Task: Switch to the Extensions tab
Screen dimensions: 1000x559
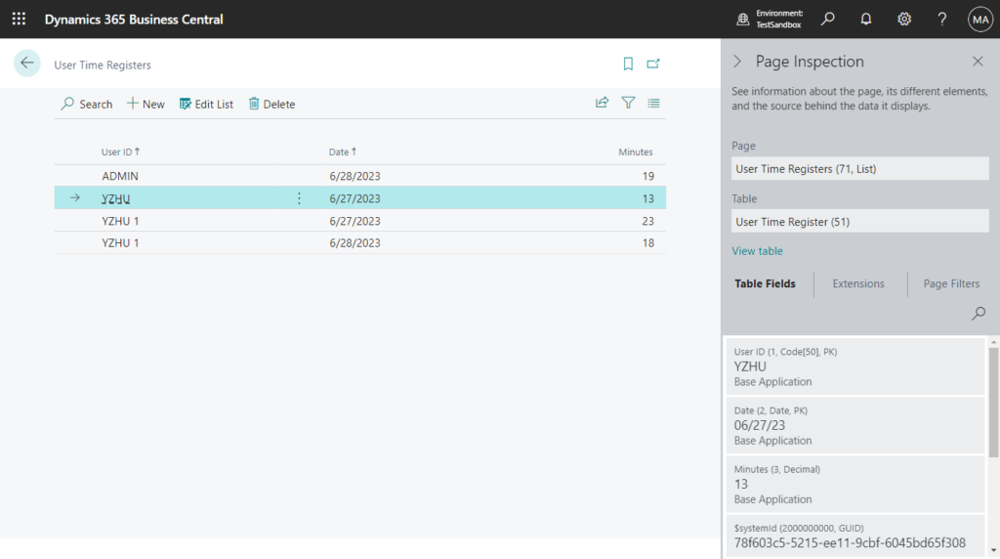Action: [x=858, y=284]
